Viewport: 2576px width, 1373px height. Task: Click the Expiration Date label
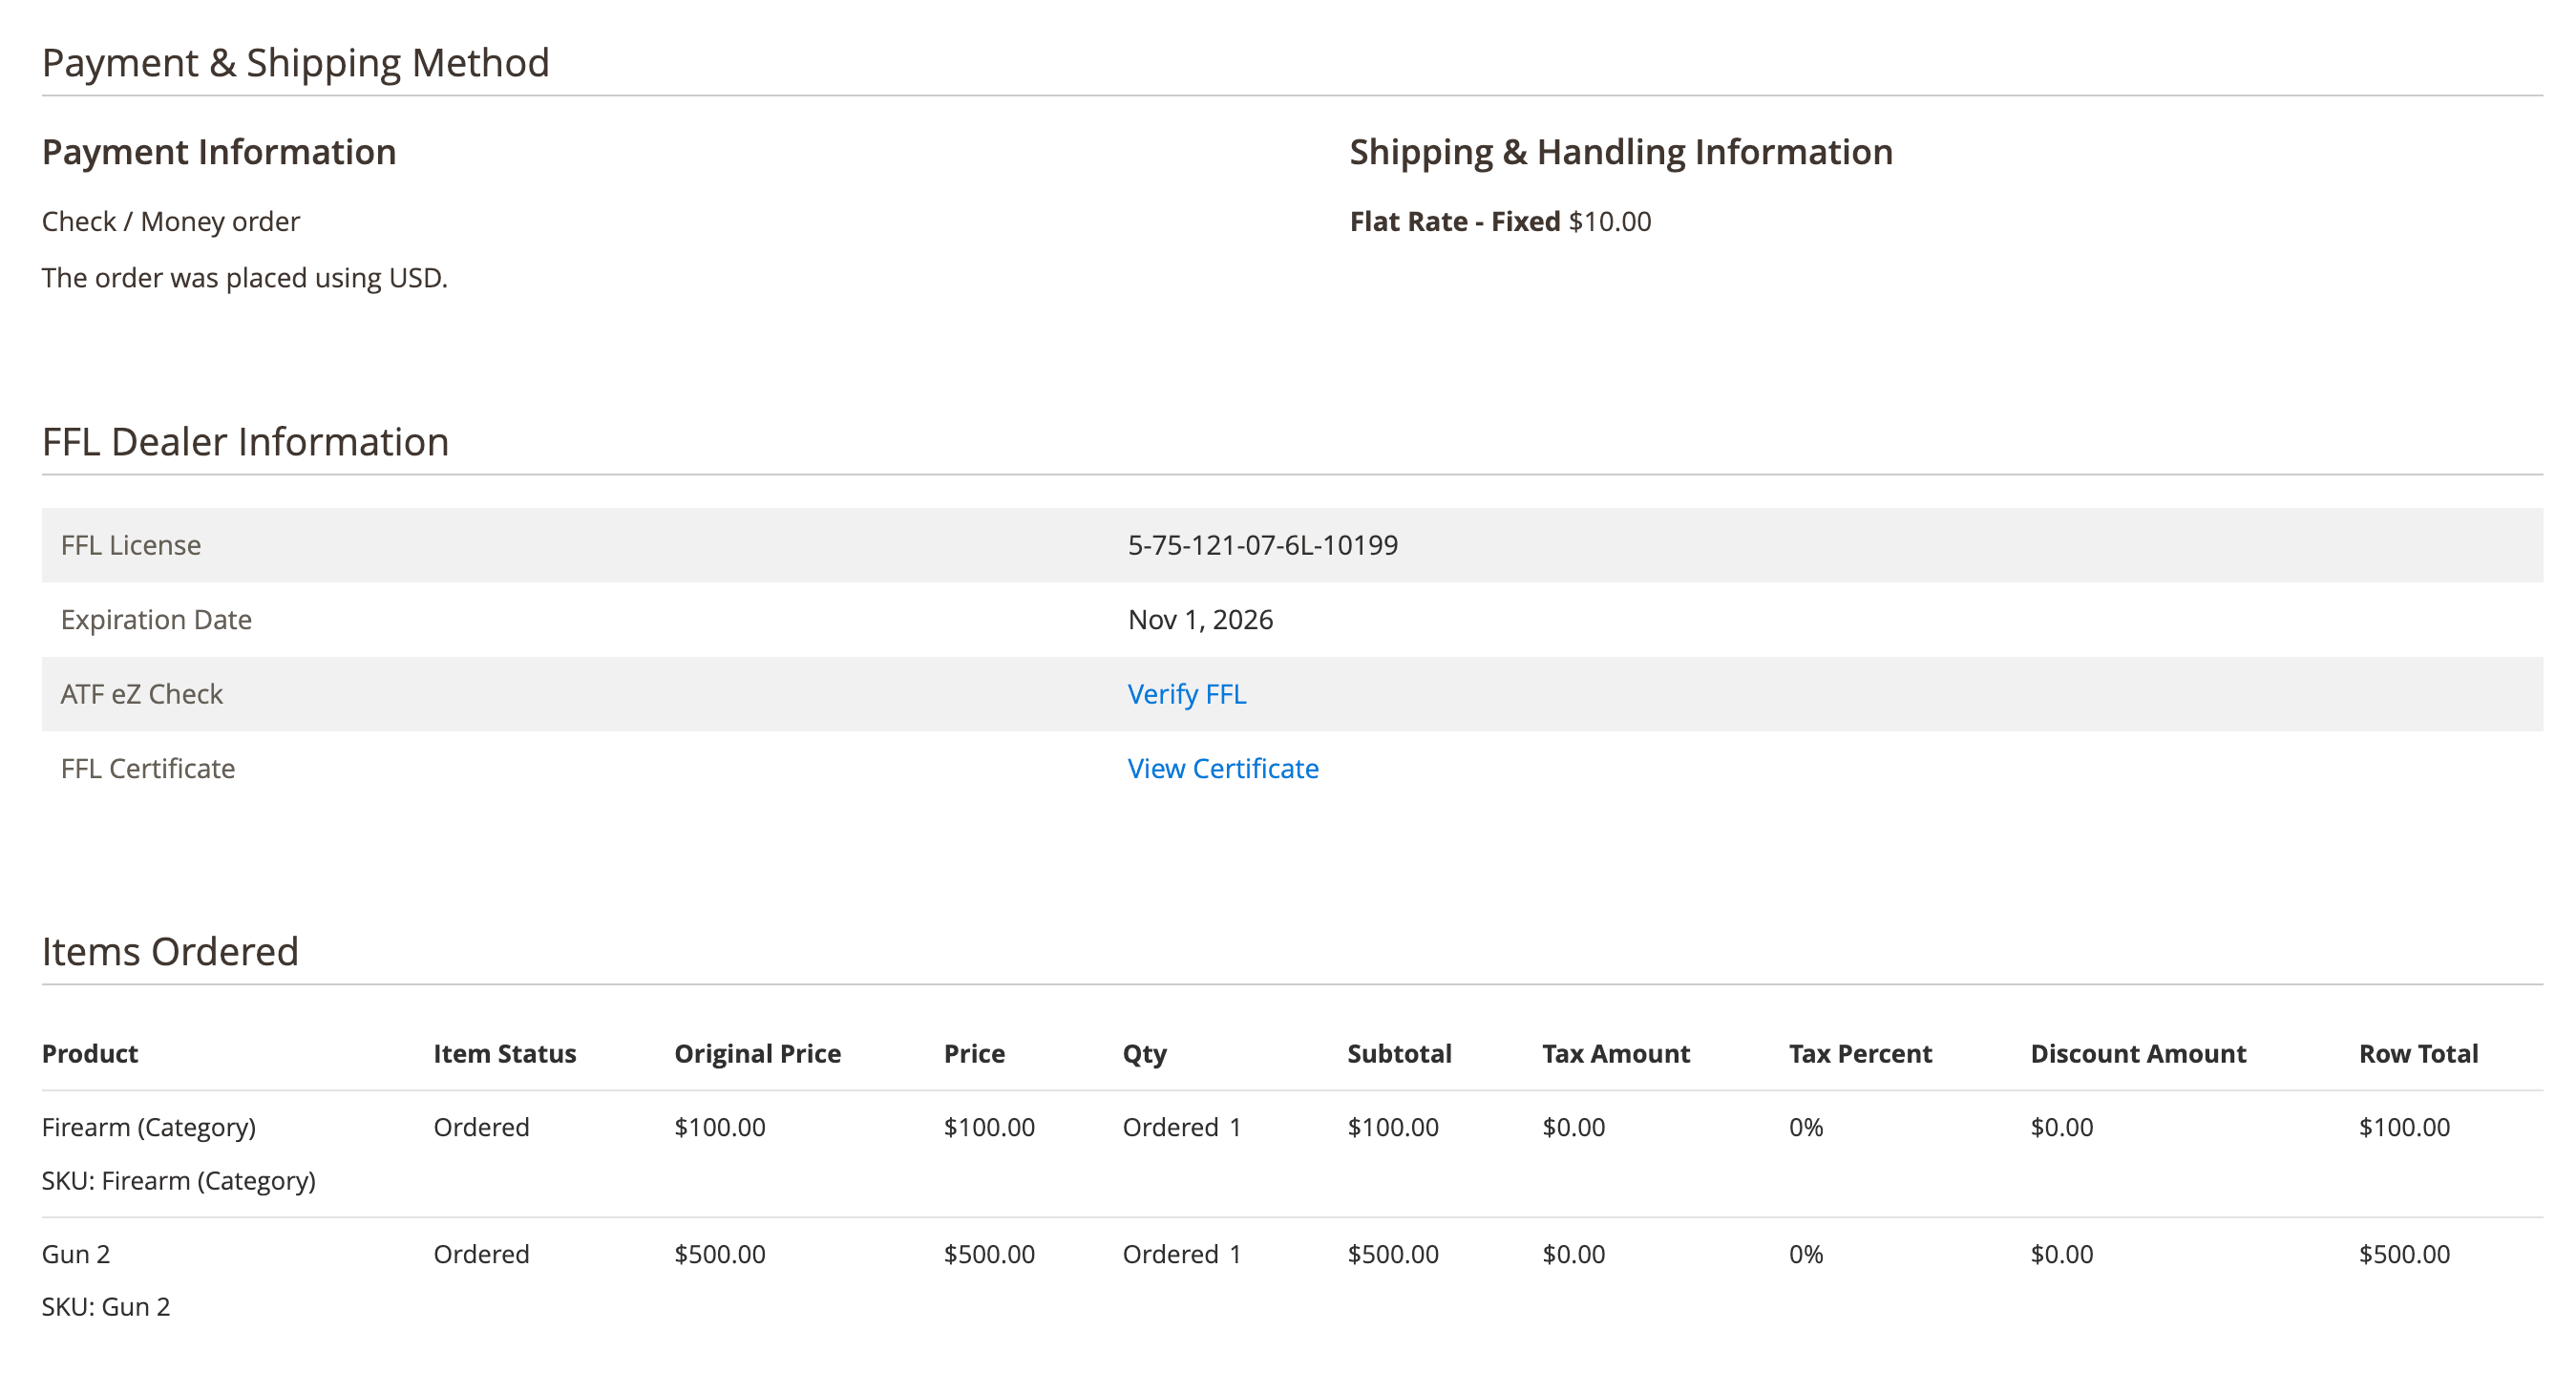[156, 620]
